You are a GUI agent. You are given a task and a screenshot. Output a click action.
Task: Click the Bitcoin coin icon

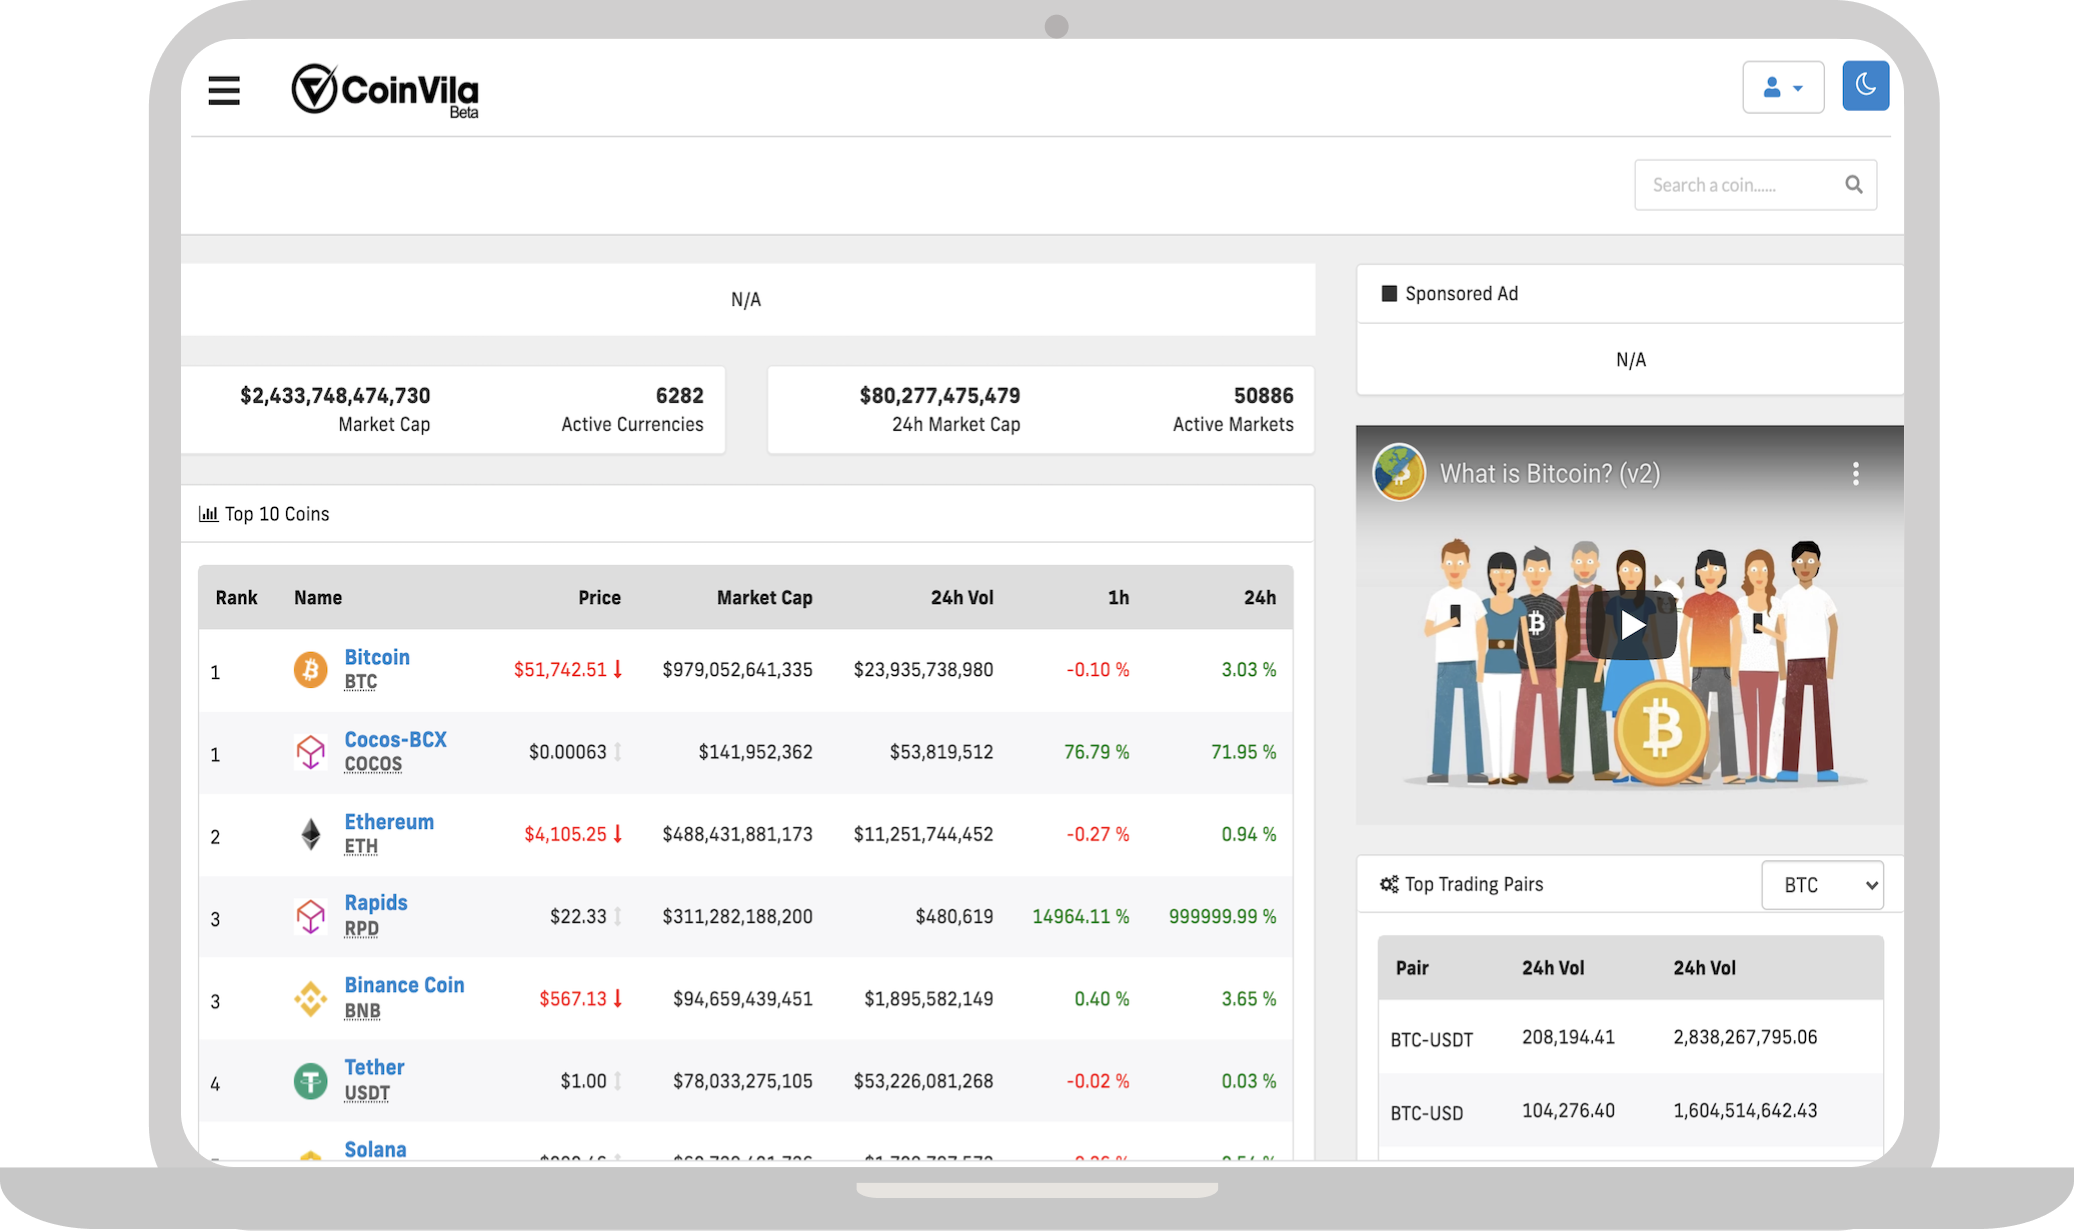[x=310, y=669]
